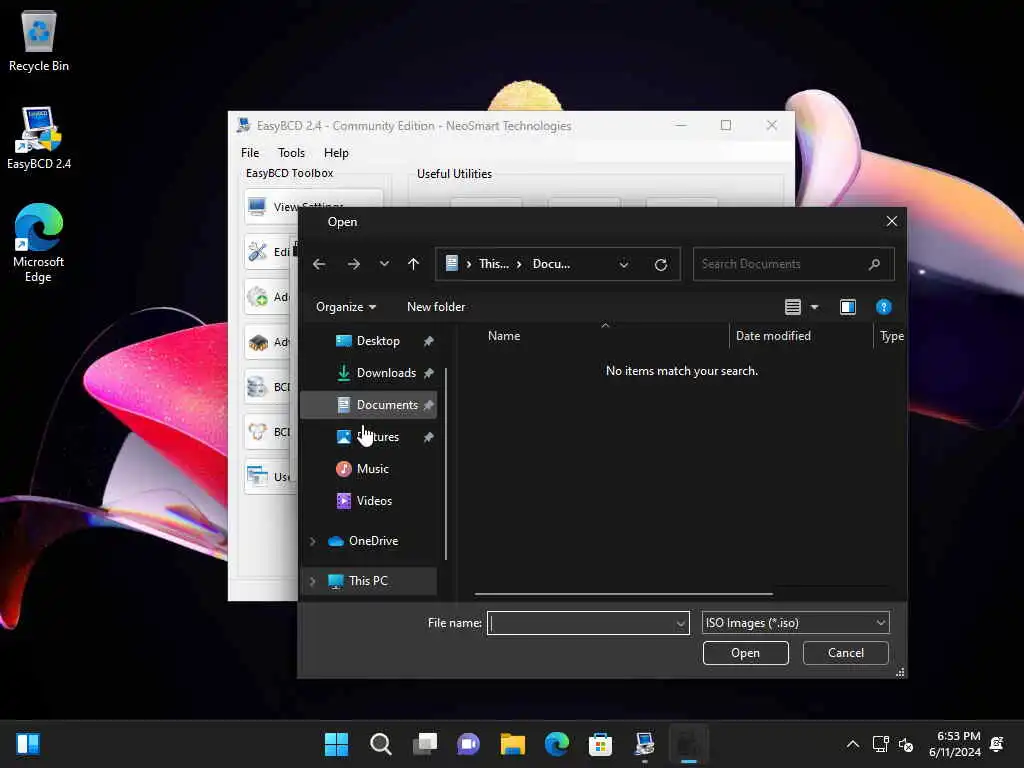Open taskbar Search
1024x768 pixels.
380,744
